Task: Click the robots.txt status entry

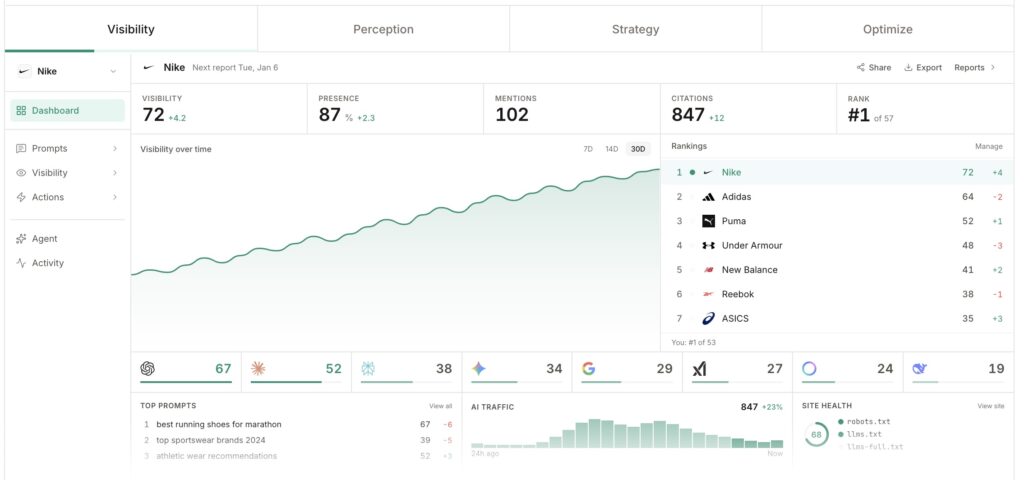Action: tap(864, 422)
